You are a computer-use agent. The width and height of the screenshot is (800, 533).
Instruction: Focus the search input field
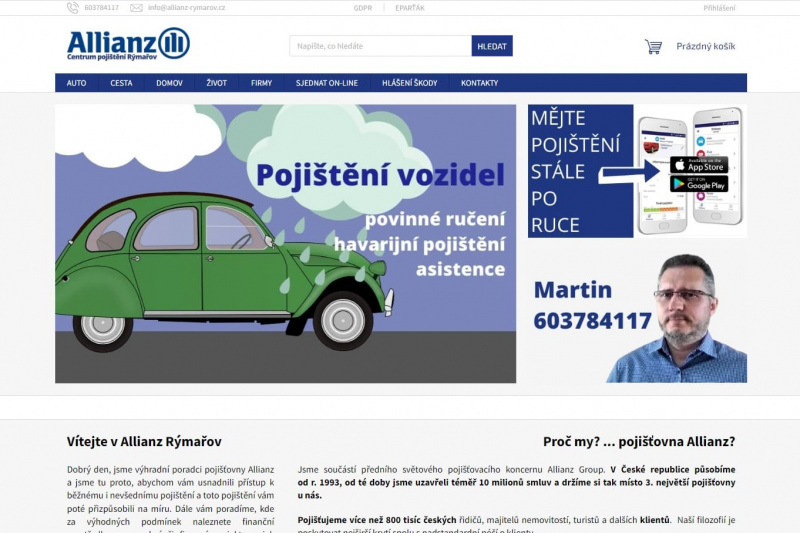(x=381, y=46)
